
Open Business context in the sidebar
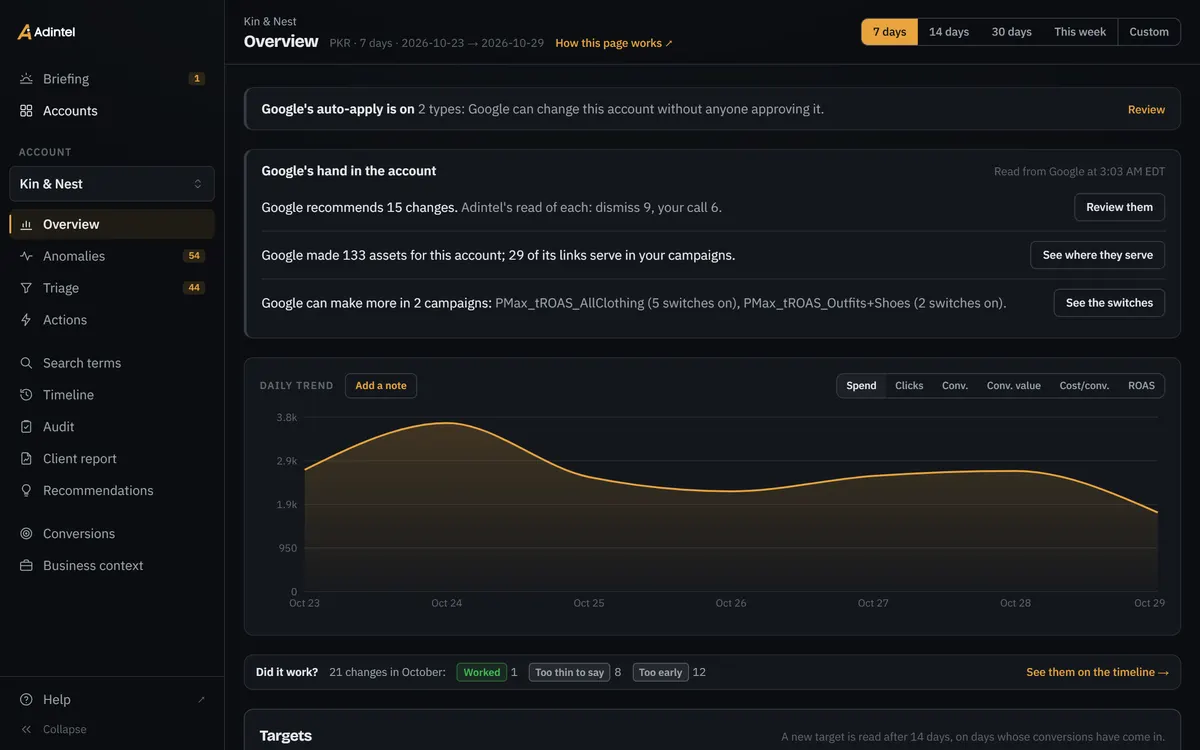[112, 566]
